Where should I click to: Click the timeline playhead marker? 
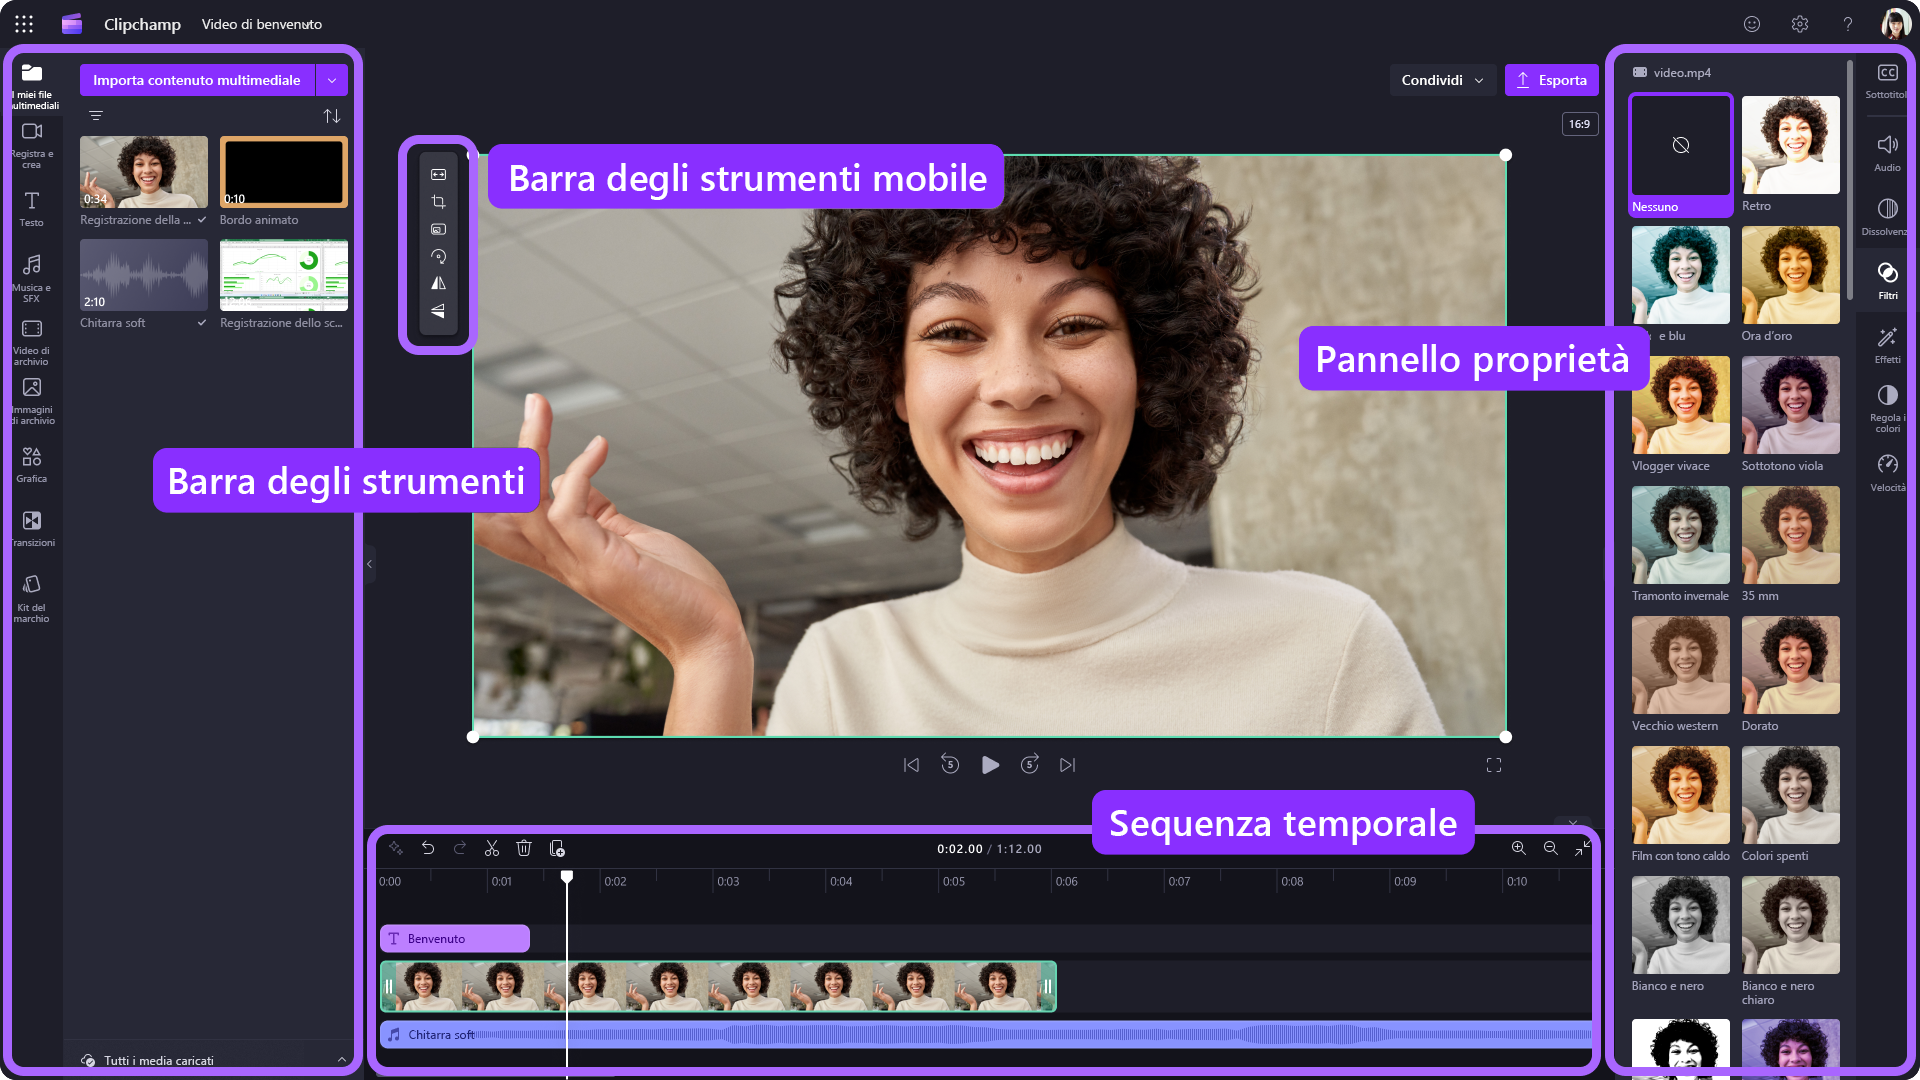pyautogui.click(x=567, y=877)
